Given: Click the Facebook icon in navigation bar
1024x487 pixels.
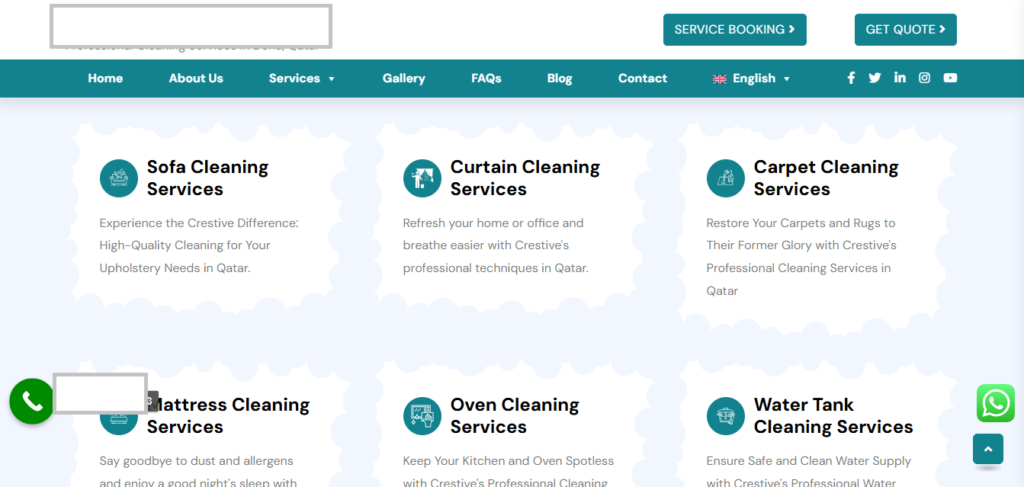Looking at the screenshot, I should pyautogui.click(x=851, y=78).
